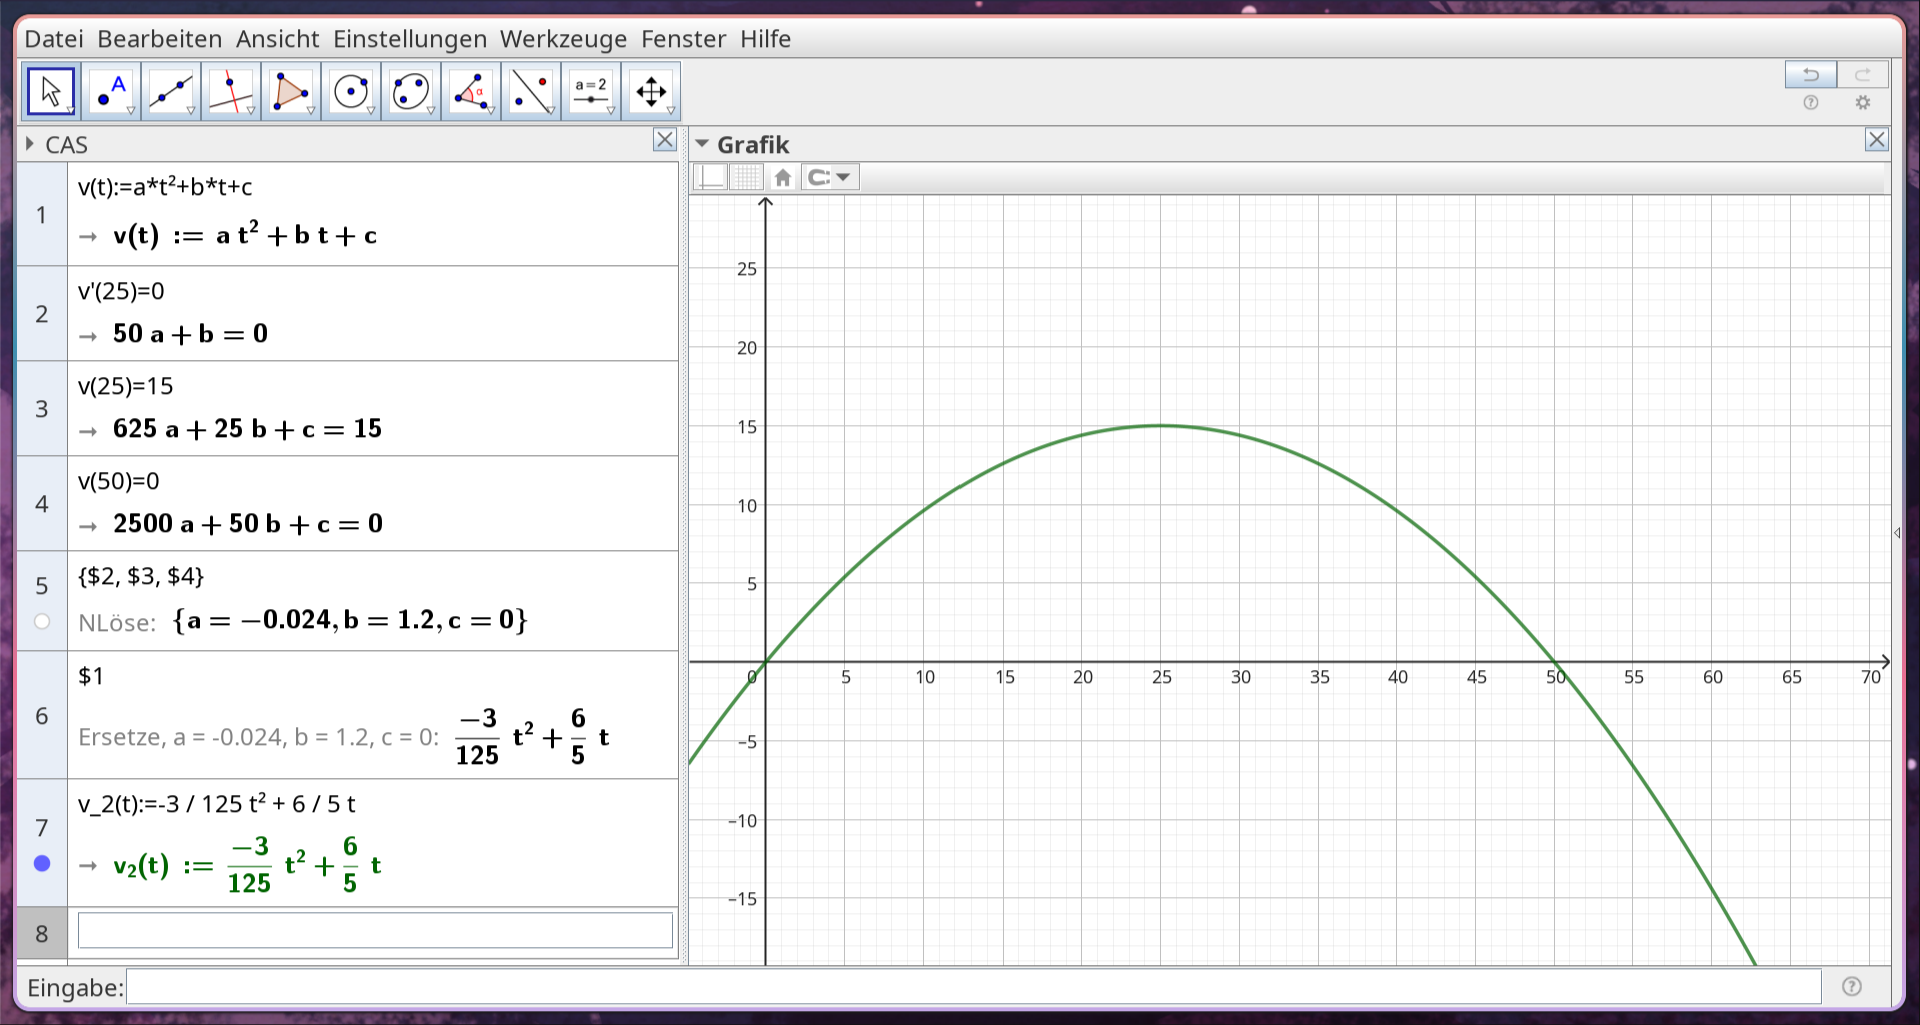The width and height of the screenshot is (1920, 1025).
Task: Open Angle tool submenu arrow
Action: point(491,111)
